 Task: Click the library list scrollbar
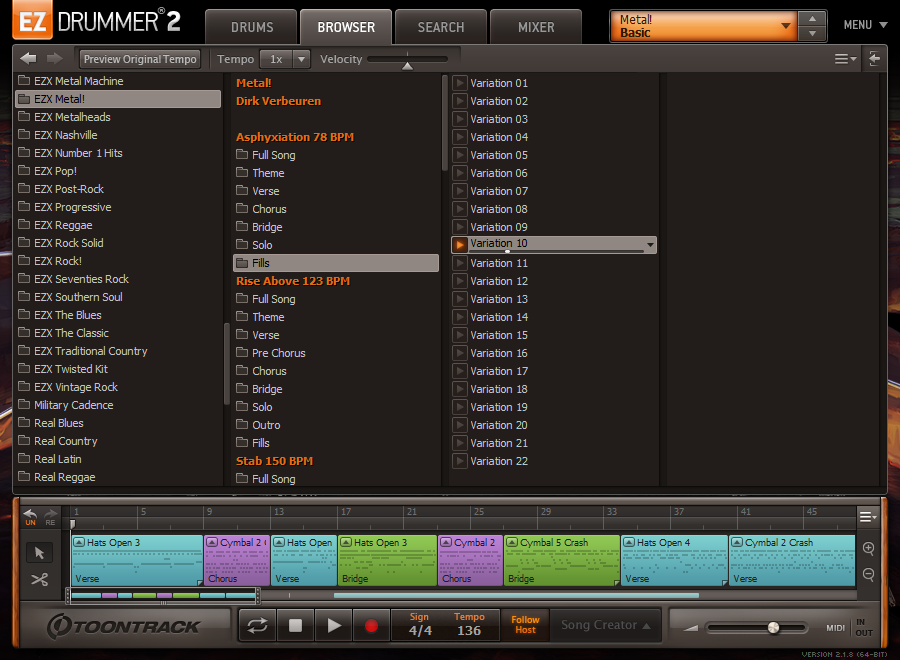point(226,364)
